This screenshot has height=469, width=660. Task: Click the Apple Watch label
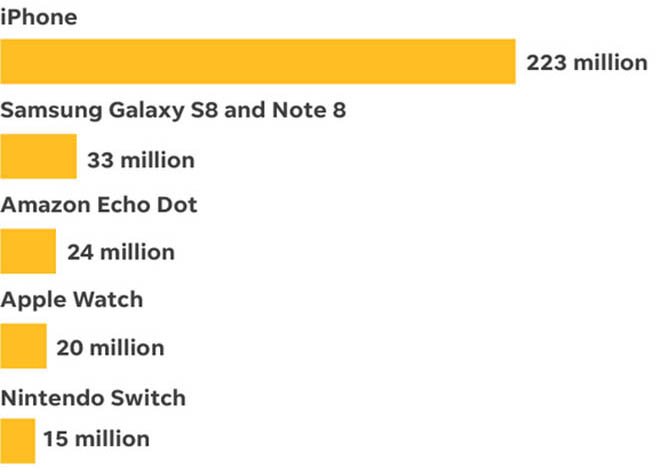pyautogui.click(x=72, y=301)
